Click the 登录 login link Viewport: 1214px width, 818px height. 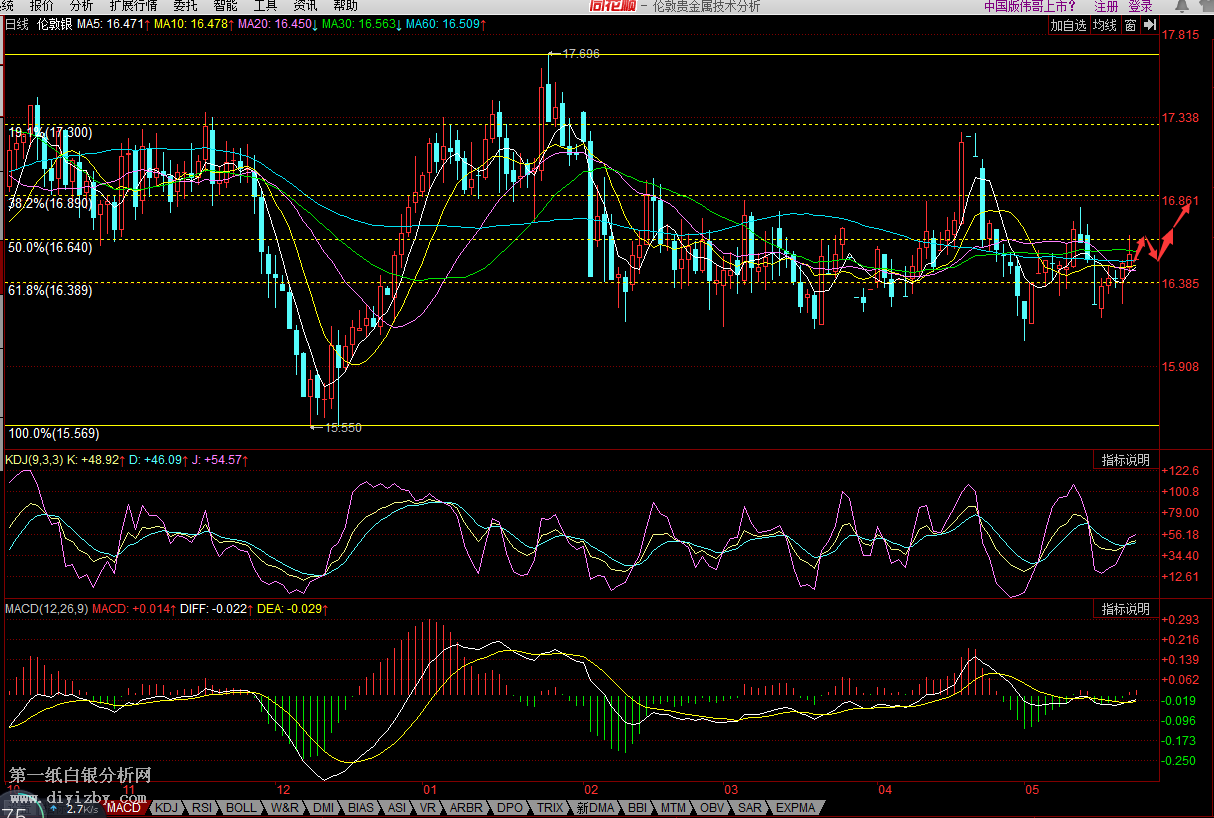click(1140, 6)
